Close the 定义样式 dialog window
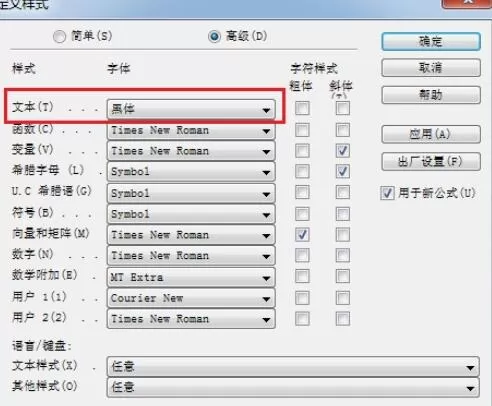 click(467, 3)
